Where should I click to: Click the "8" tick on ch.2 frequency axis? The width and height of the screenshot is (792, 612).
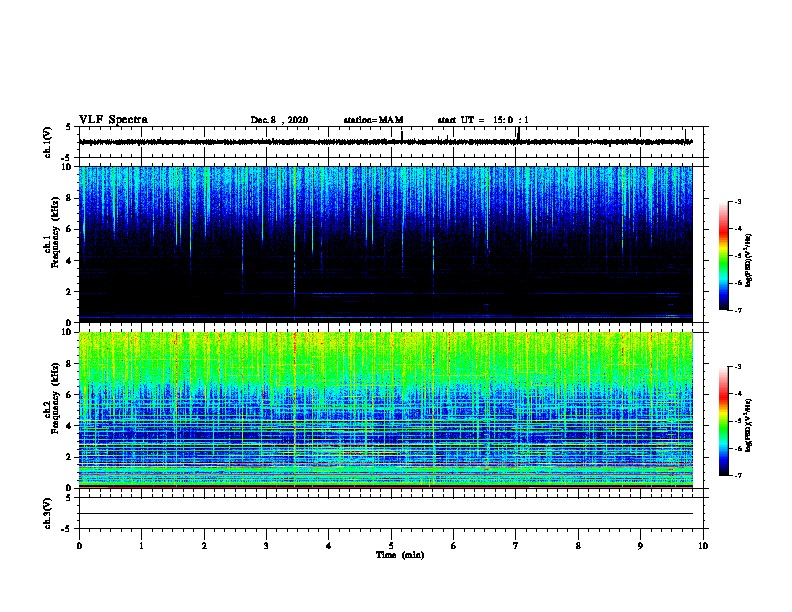(69, 364)
